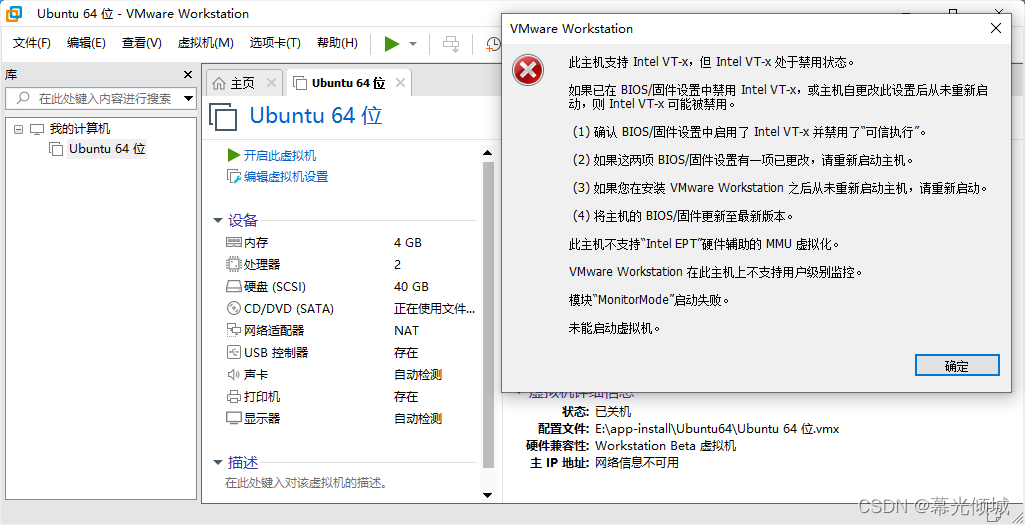Click the 处理器 processor device icon
The height and width of the screenshot is (525, 1025).
[x=234, y=265]
